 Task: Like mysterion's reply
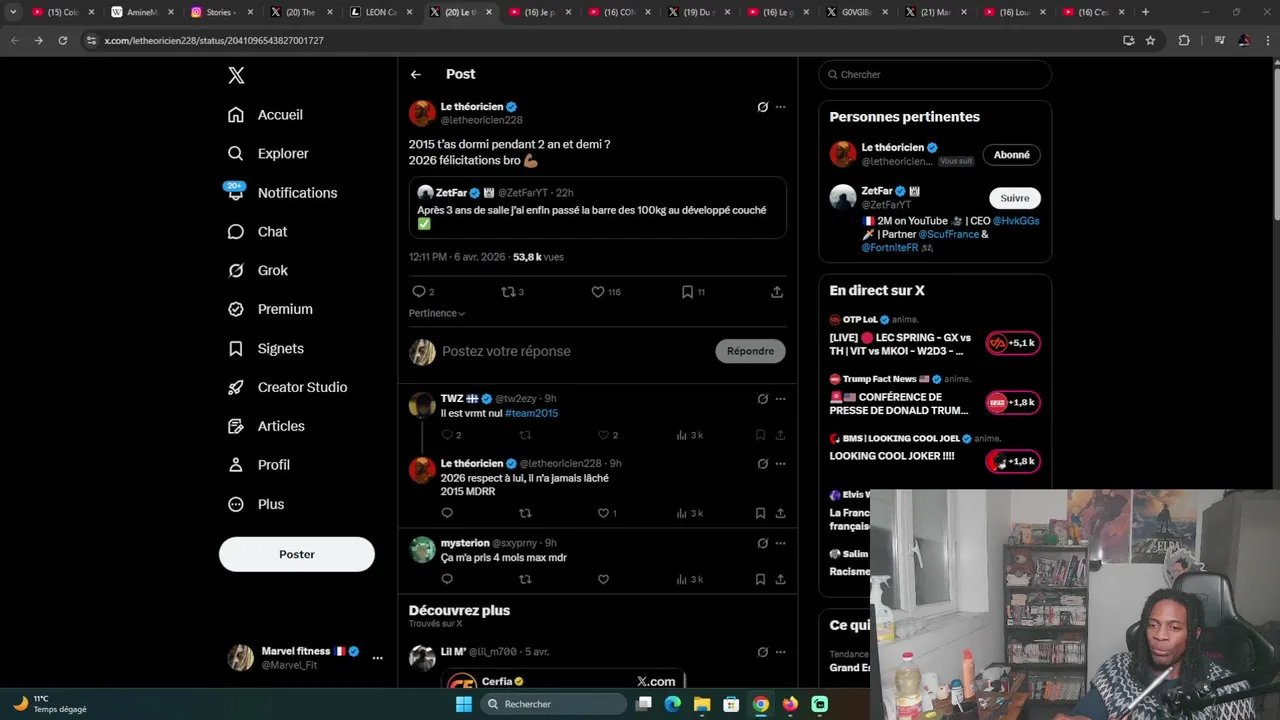tap(603, 579)
